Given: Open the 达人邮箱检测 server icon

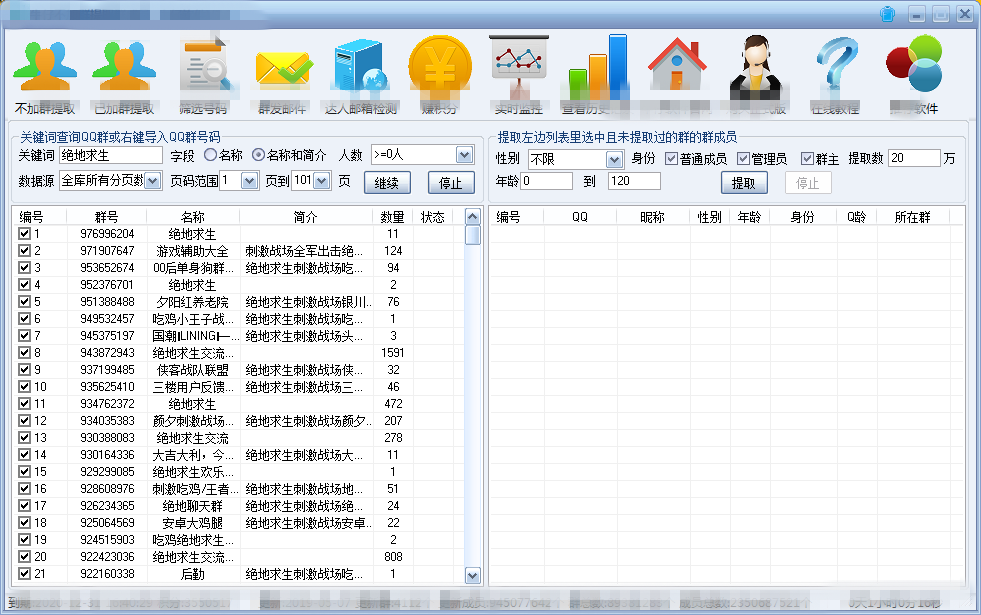Looking at the screenshot, I should [x=361, y=66].
